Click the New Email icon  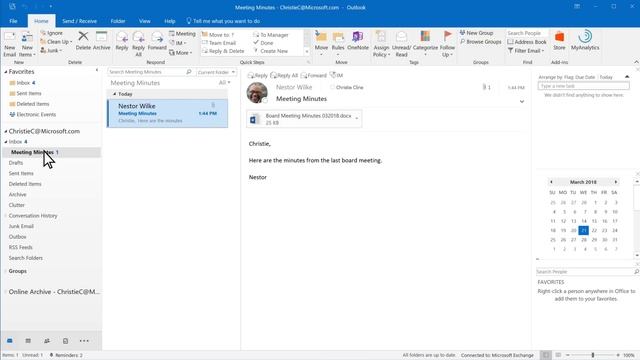click(x=9, y=38)
